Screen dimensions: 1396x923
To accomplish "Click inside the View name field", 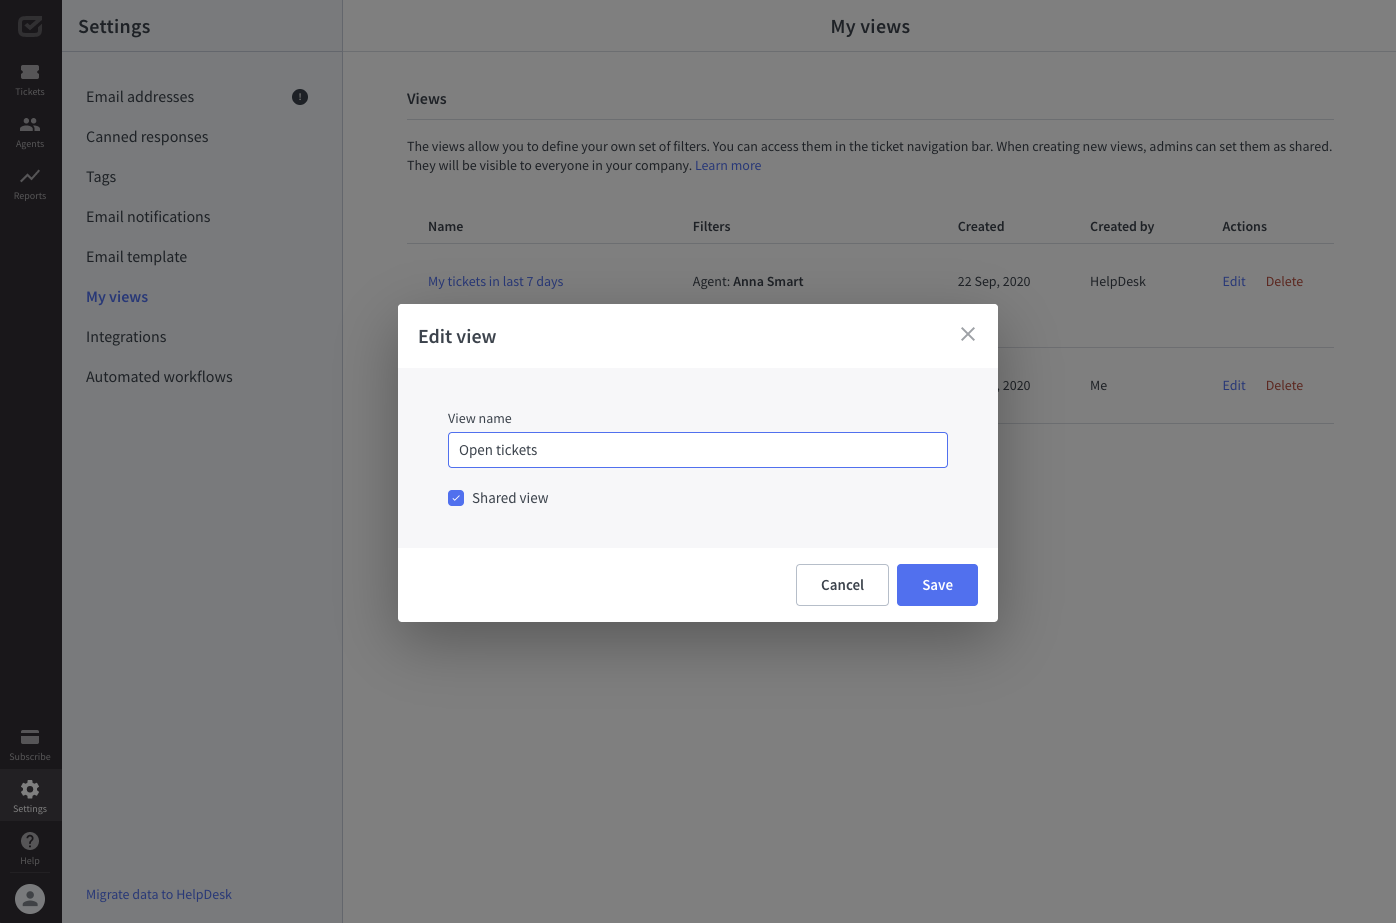I will (x=697, y=450).
